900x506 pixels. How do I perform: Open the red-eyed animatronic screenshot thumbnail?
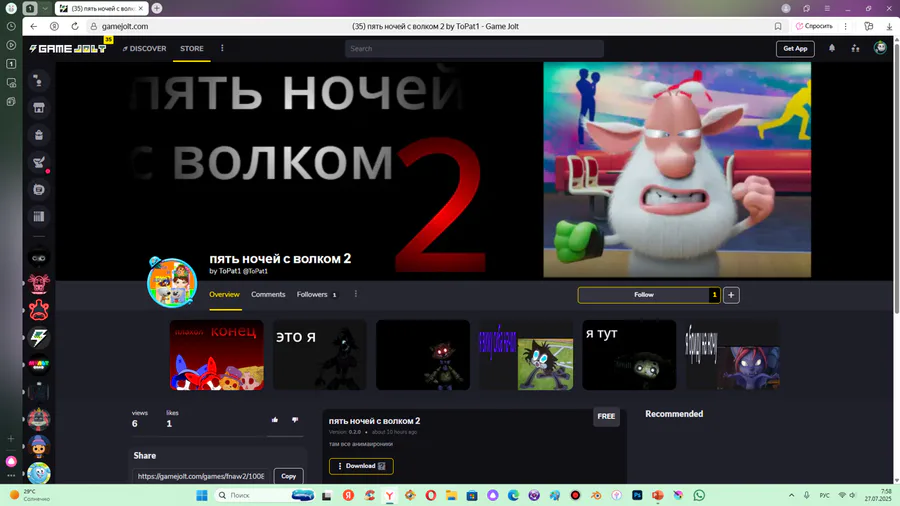pyautogui.click(x=423, y=355)
